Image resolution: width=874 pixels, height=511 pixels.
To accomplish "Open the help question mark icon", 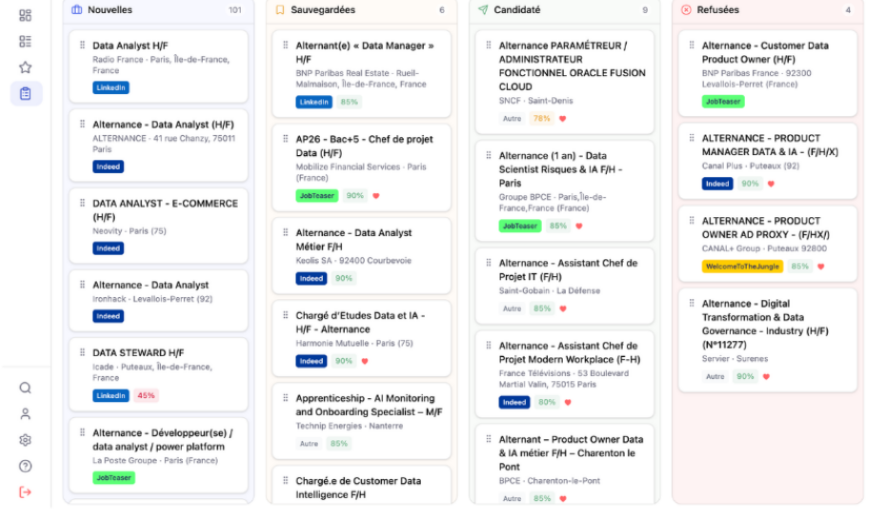I will coord(25,466).
